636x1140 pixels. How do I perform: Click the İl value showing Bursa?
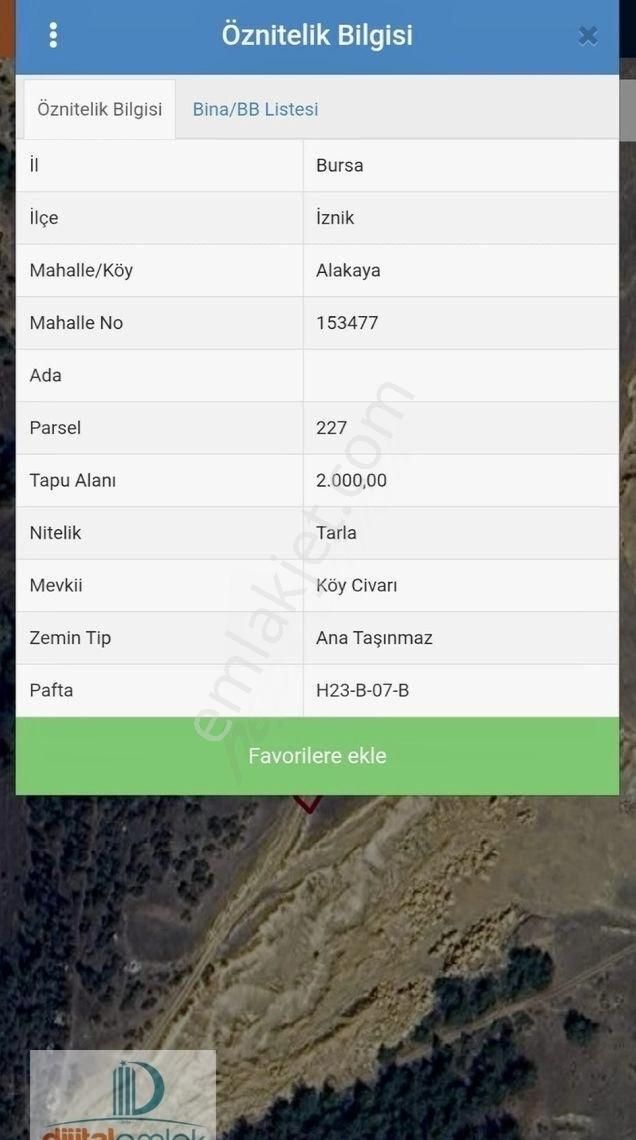coord(340,165)
